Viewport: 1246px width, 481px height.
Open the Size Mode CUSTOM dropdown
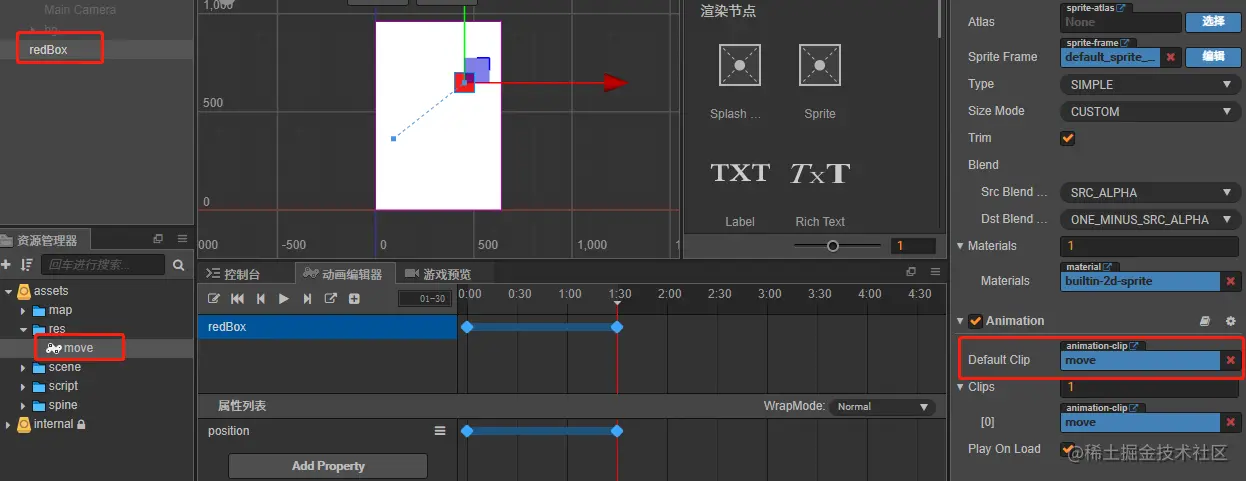coord(1149,112)
